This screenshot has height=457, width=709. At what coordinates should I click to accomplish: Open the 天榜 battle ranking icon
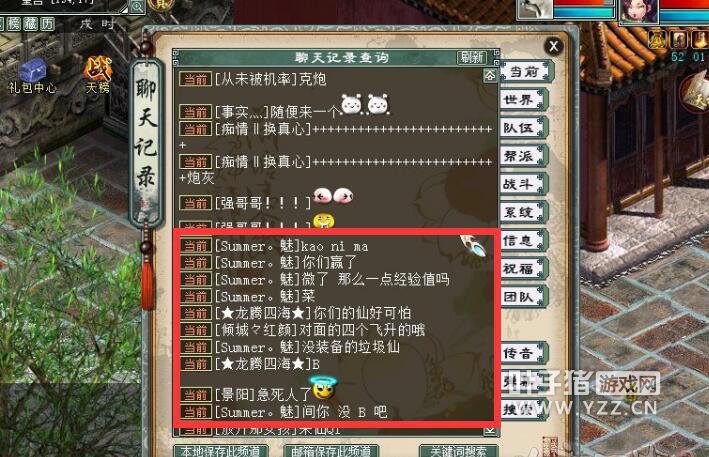click(x=98, y=75)
